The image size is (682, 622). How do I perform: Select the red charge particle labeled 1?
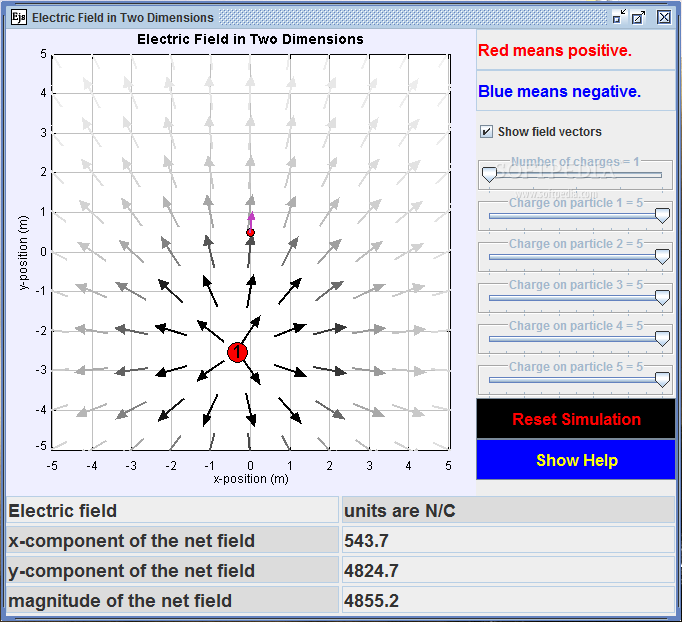237,352
